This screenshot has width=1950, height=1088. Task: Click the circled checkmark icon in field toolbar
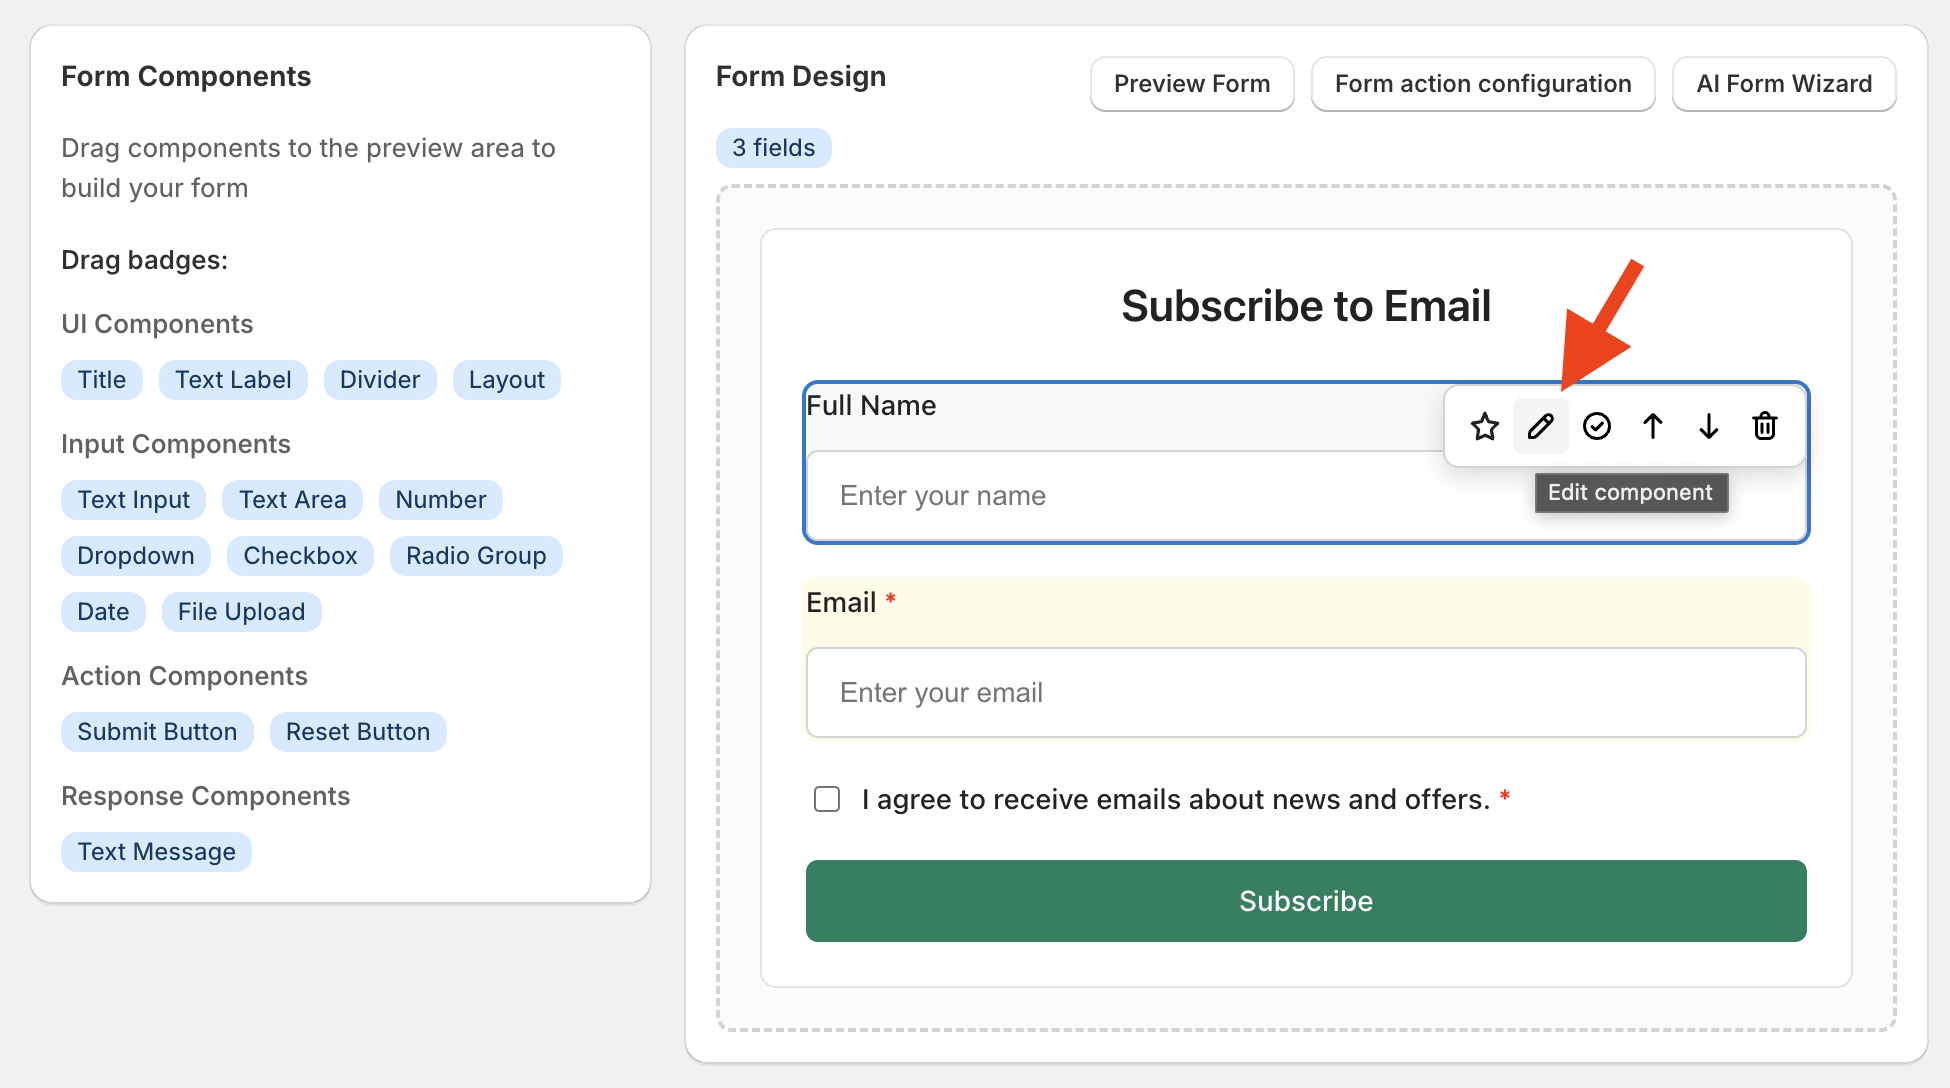pyautogui.click(x=1597, y=427)
